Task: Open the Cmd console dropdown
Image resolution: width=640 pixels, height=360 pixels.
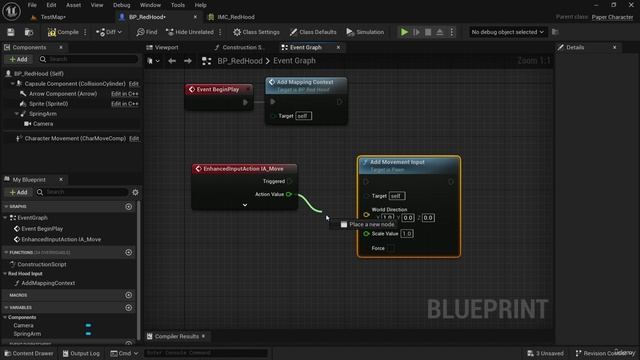Action: tap(124, 353)
